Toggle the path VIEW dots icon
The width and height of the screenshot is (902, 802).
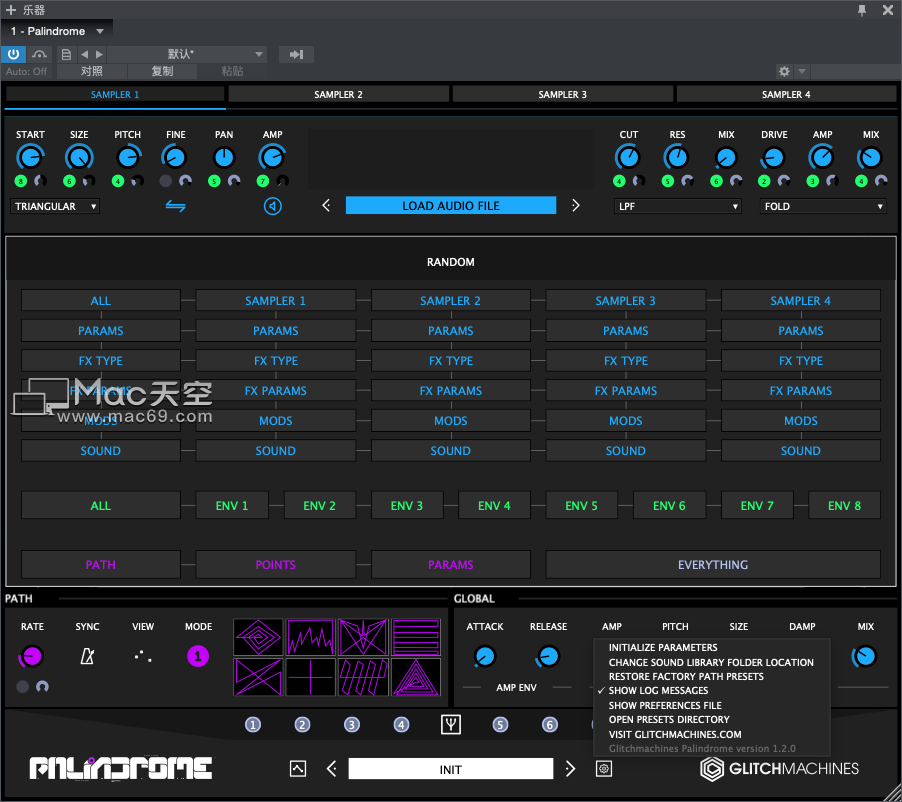click(143, 656)
